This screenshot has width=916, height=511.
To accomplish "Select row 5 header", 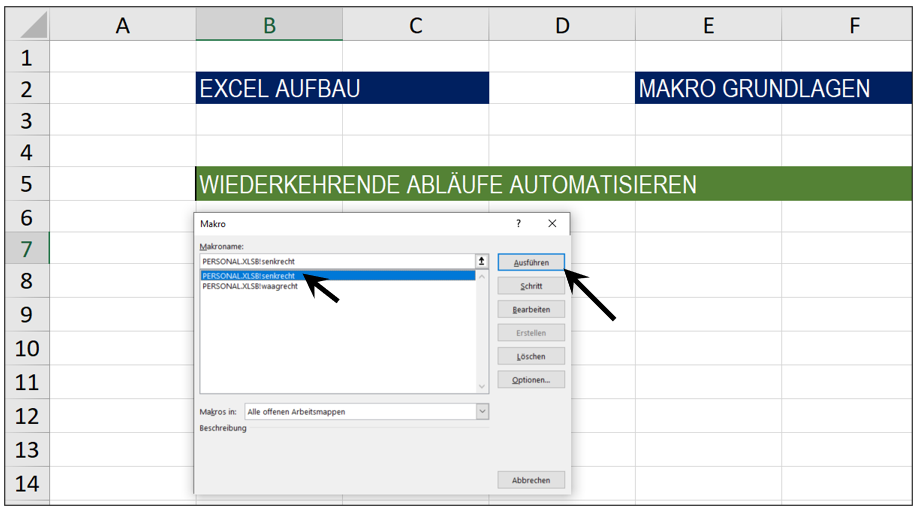I will click(27, 183).
